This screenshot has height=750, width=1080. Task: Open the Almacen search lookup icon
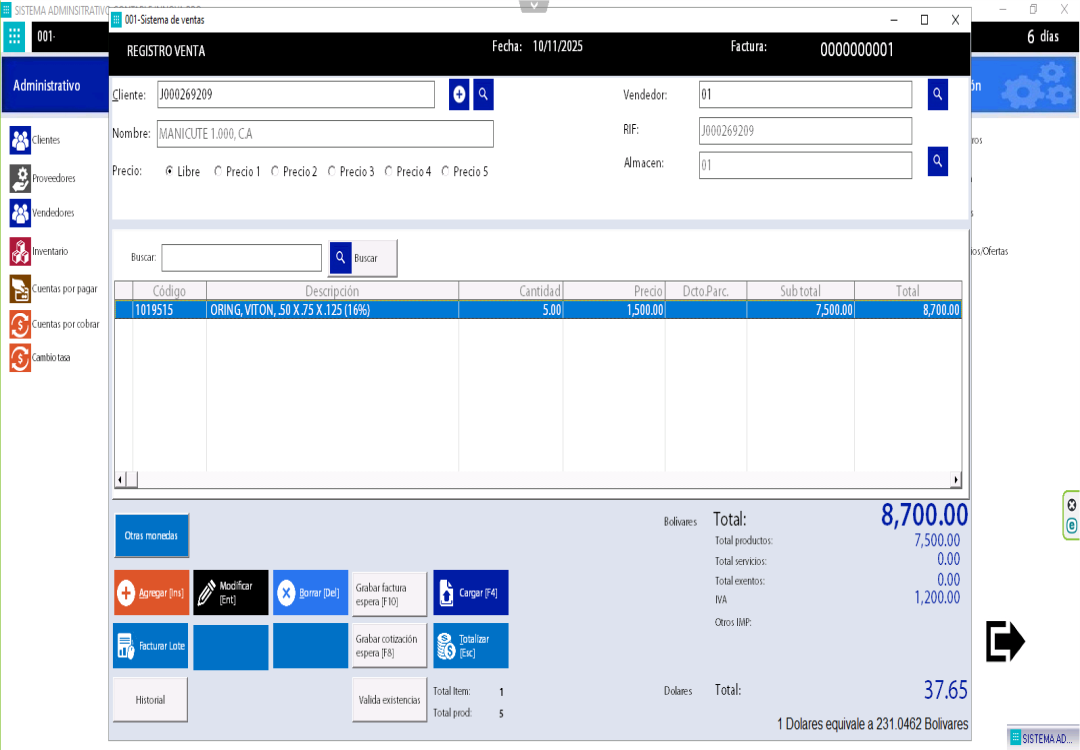(x=937, y=161)
